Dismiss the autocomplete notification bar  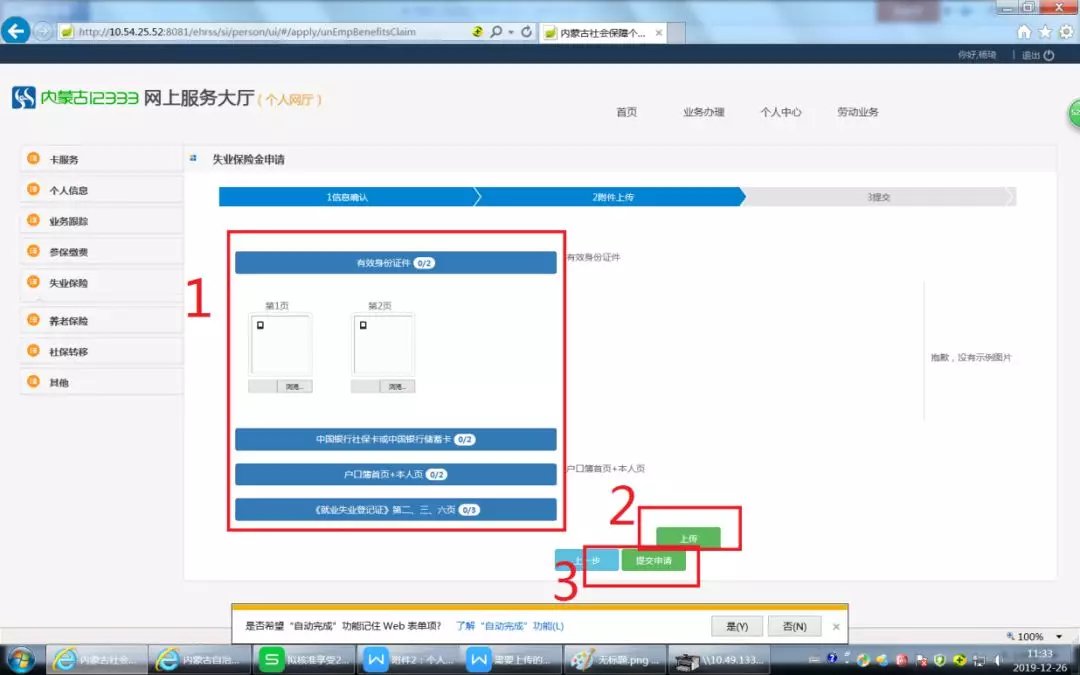[836, 627]
